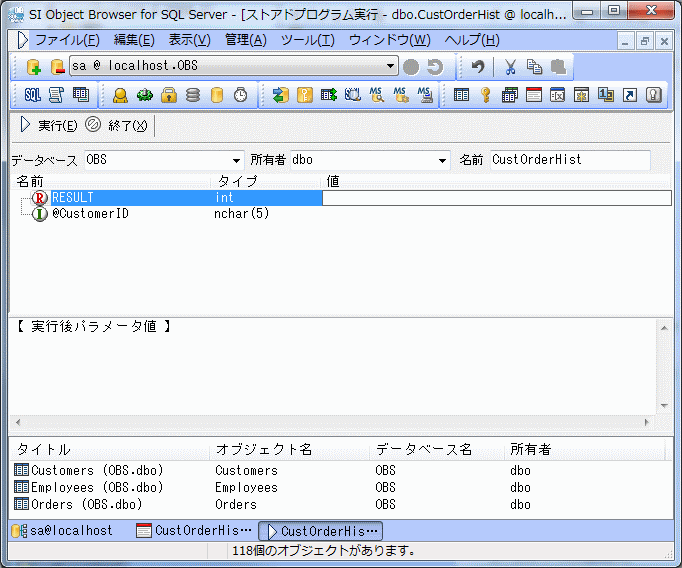This screenshot has width=682, height=568.
Task: Click the undo arrow icon
Action: pos(478,67)
